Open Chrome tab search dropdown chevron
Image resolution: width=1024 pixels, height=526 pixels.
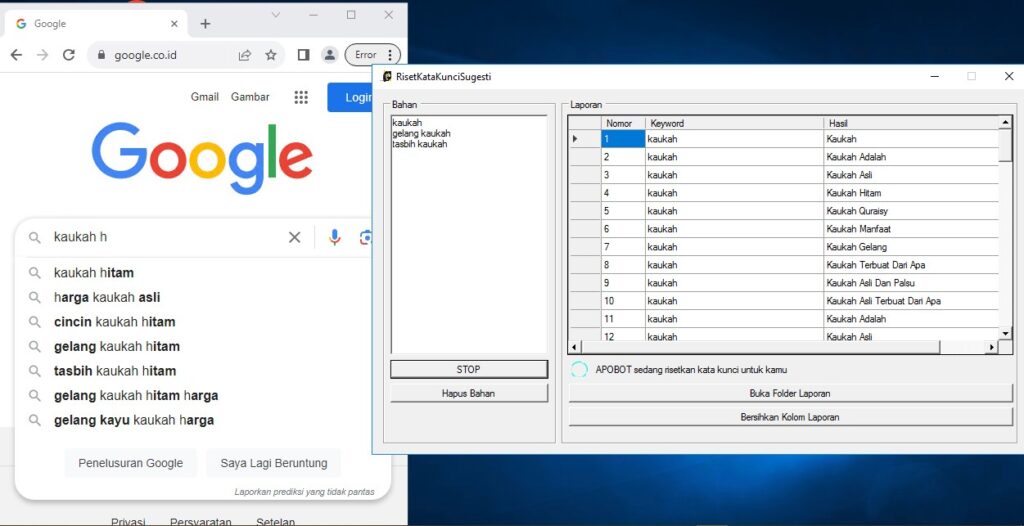(x=276, y=15)
